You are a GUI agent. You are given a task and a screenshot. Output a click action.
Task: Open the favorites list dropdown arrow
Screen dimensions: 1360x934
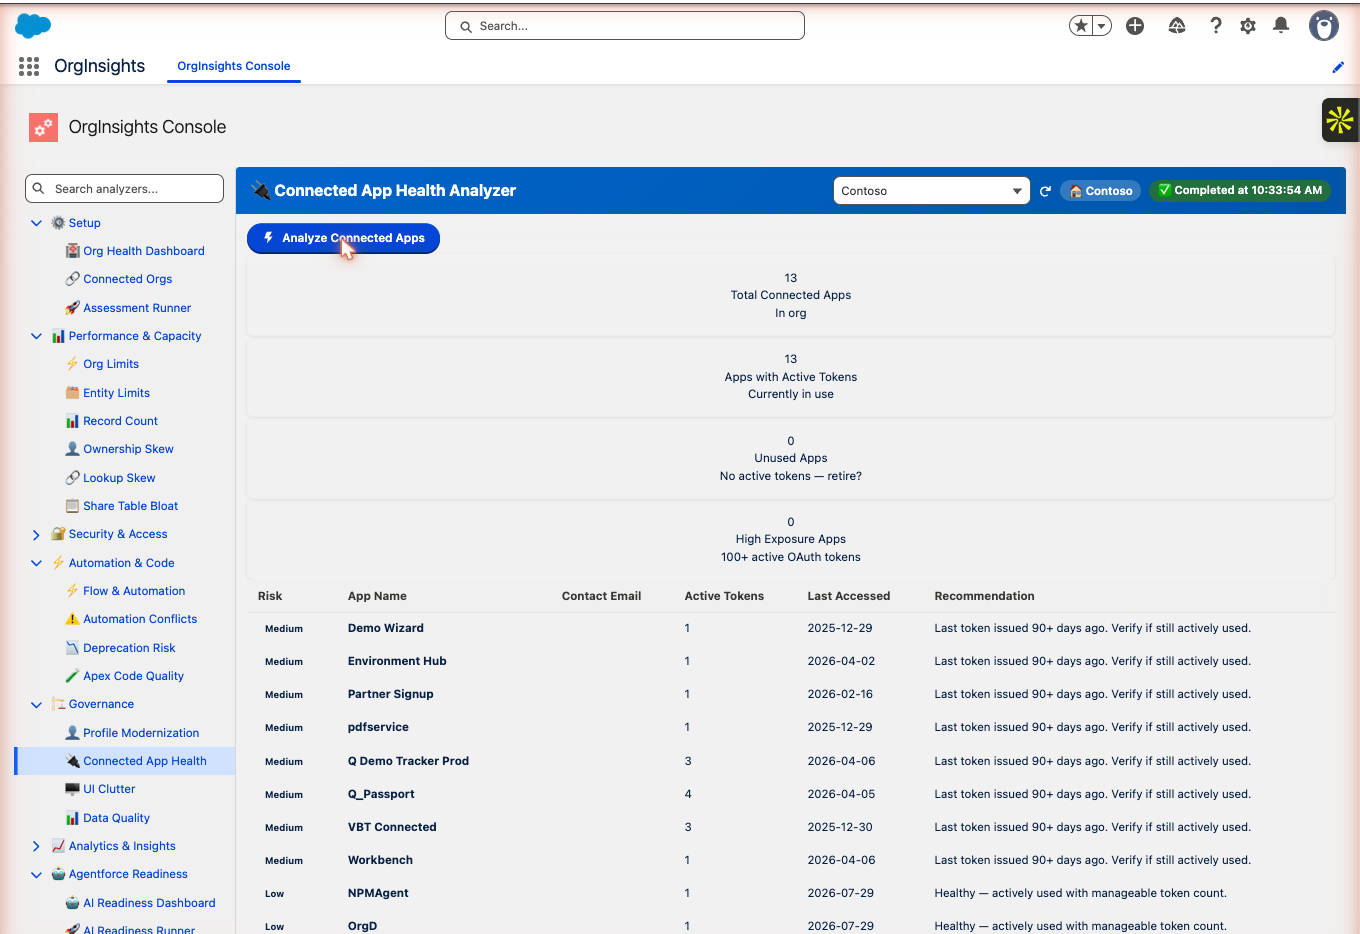1102,26
